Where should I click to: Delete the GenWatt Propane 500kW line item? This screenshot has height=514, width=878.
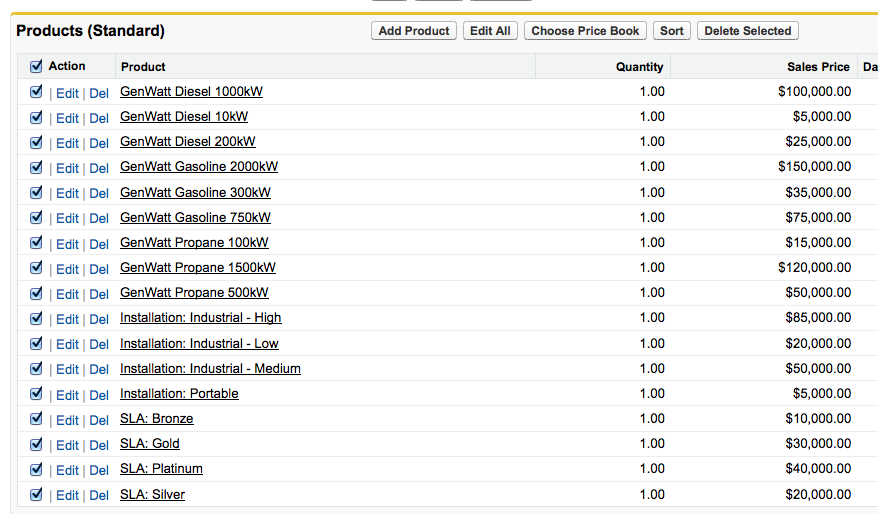[x=99, y=295]
